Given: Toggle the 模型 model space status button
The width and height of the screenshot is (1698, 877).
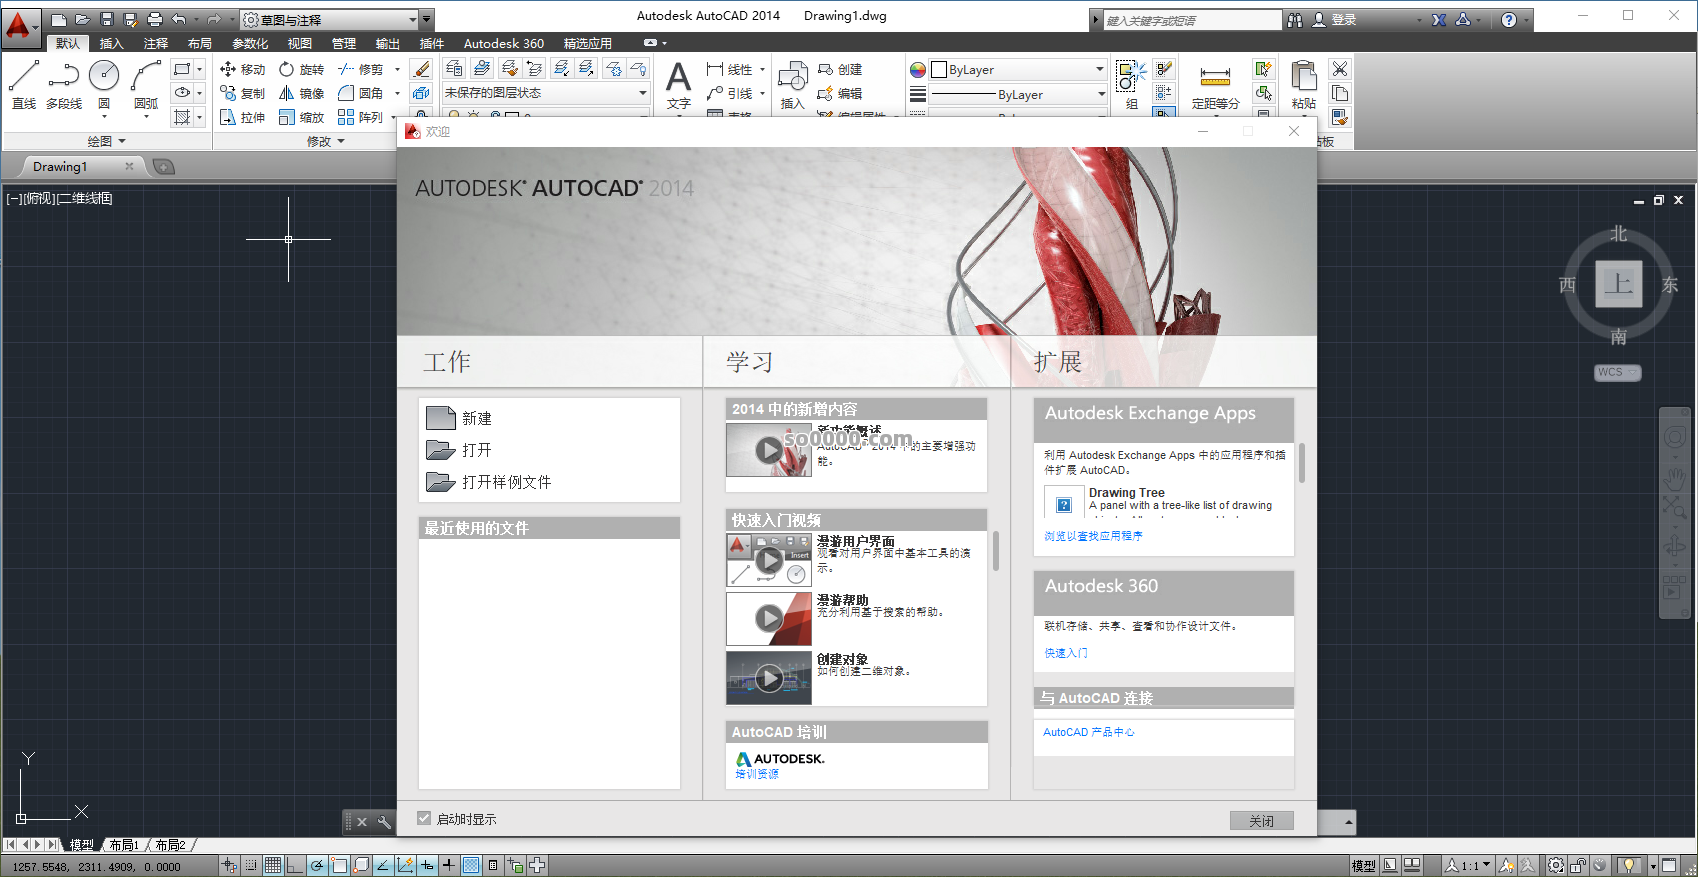Looking at the screenshot, I should (1363, 865).
